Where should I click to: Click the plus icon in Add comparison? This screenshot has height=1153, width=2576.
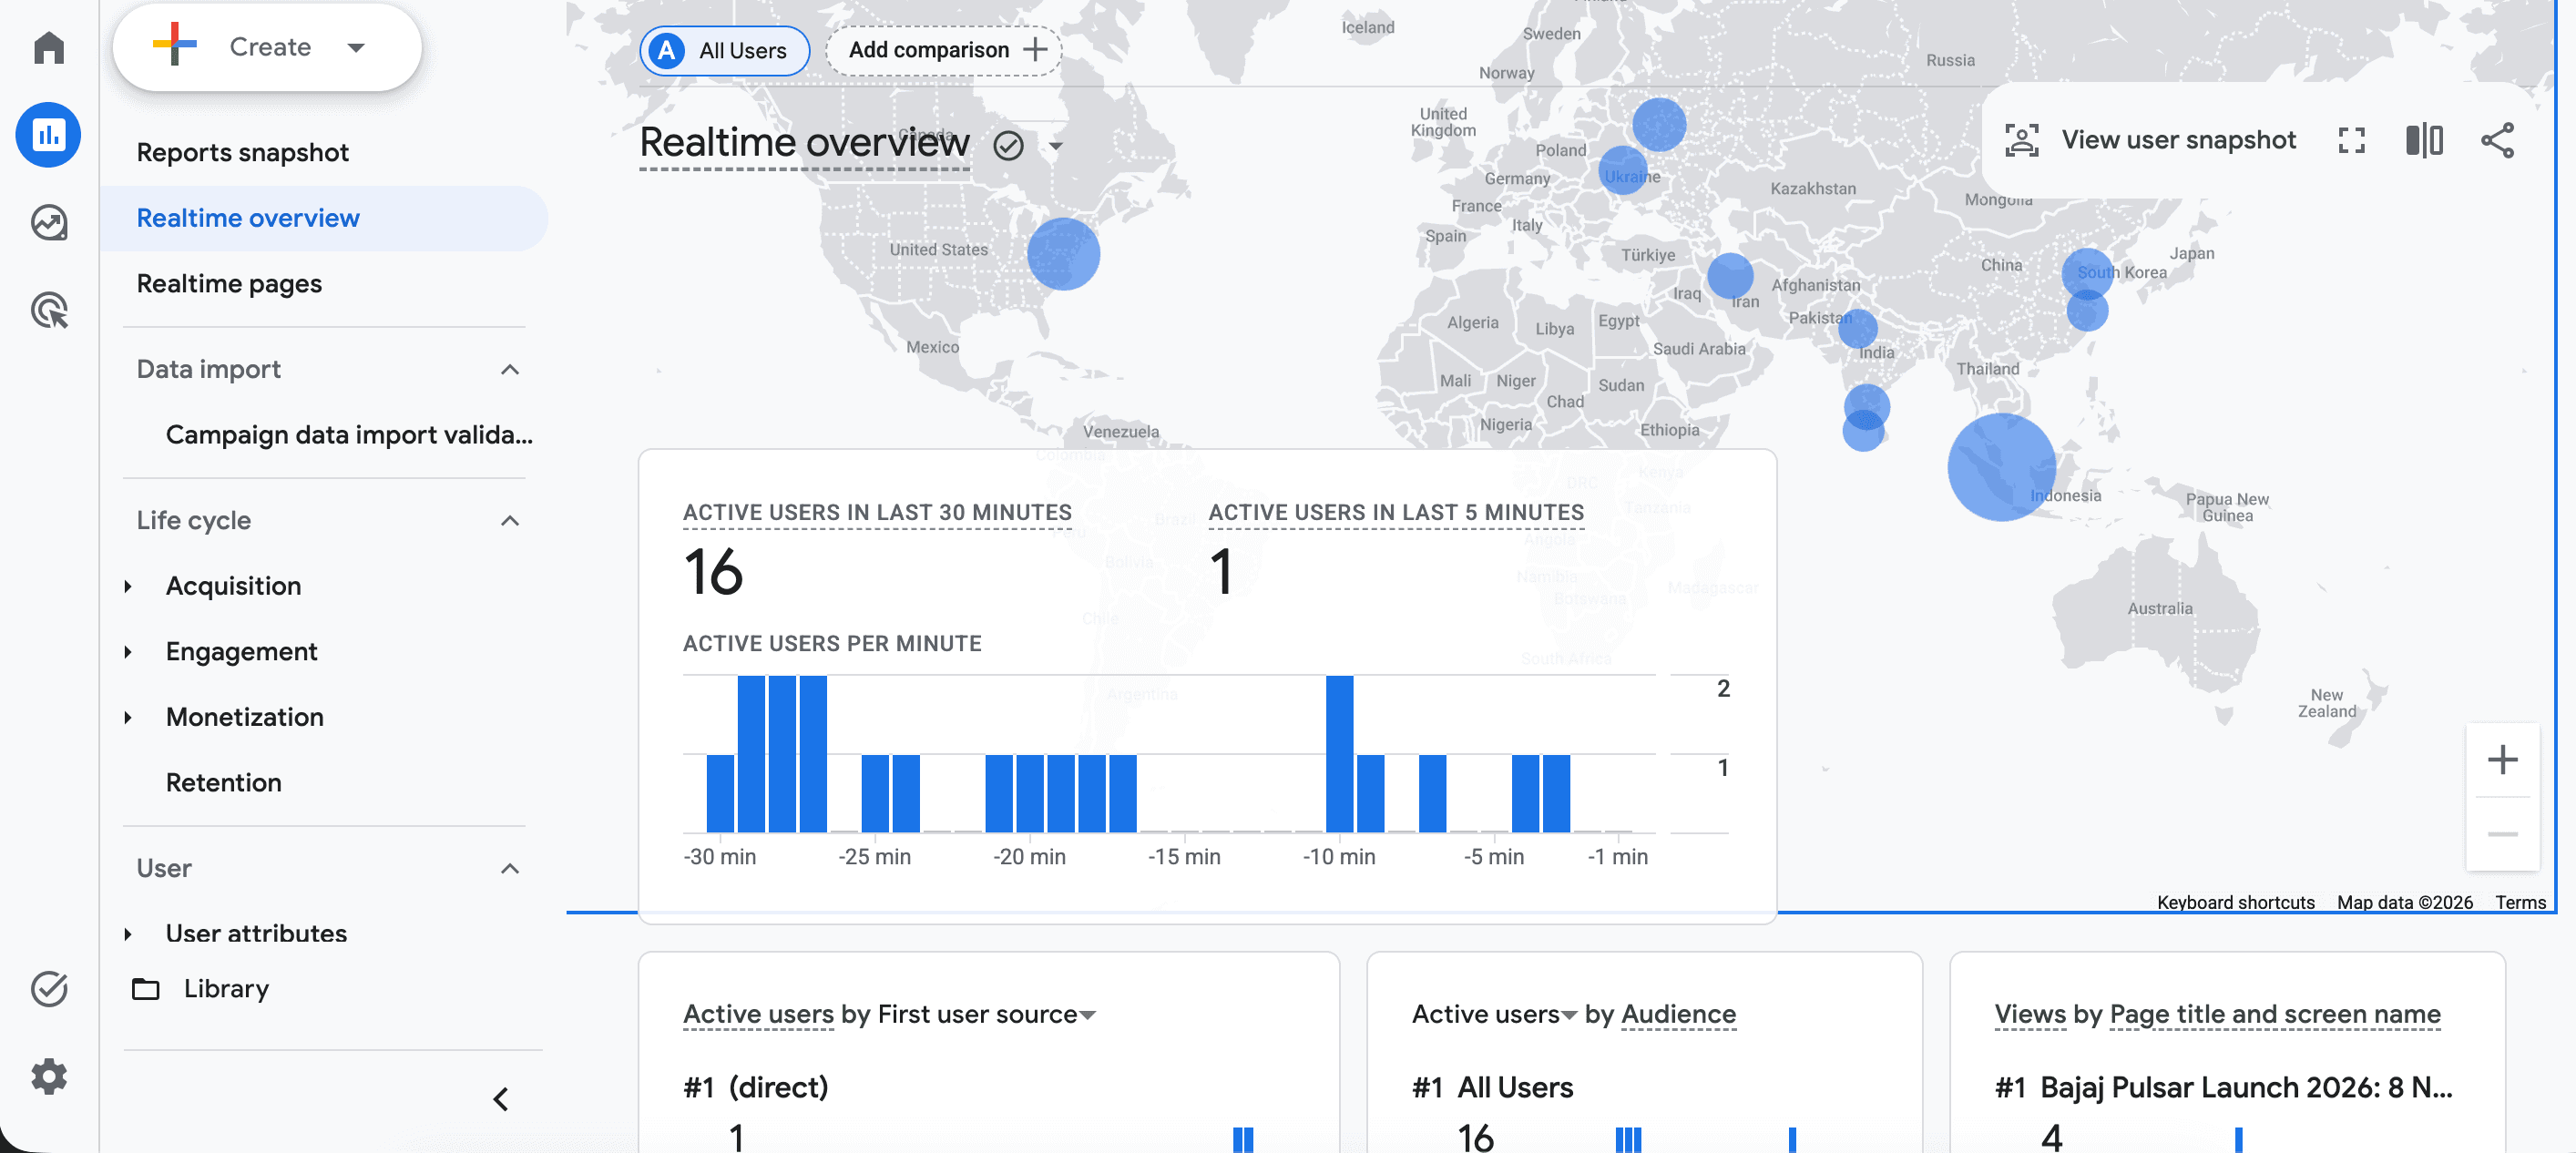1035,49
